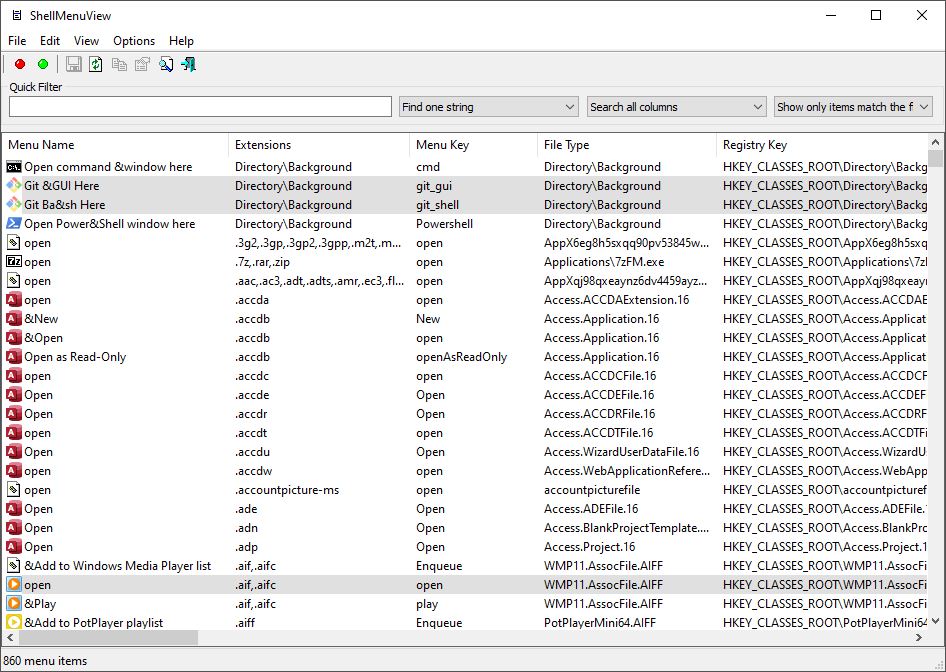Open the Search all columns dropdown
Image resolution: width=946 pixels, height=672 pixels.
[676, 107]
